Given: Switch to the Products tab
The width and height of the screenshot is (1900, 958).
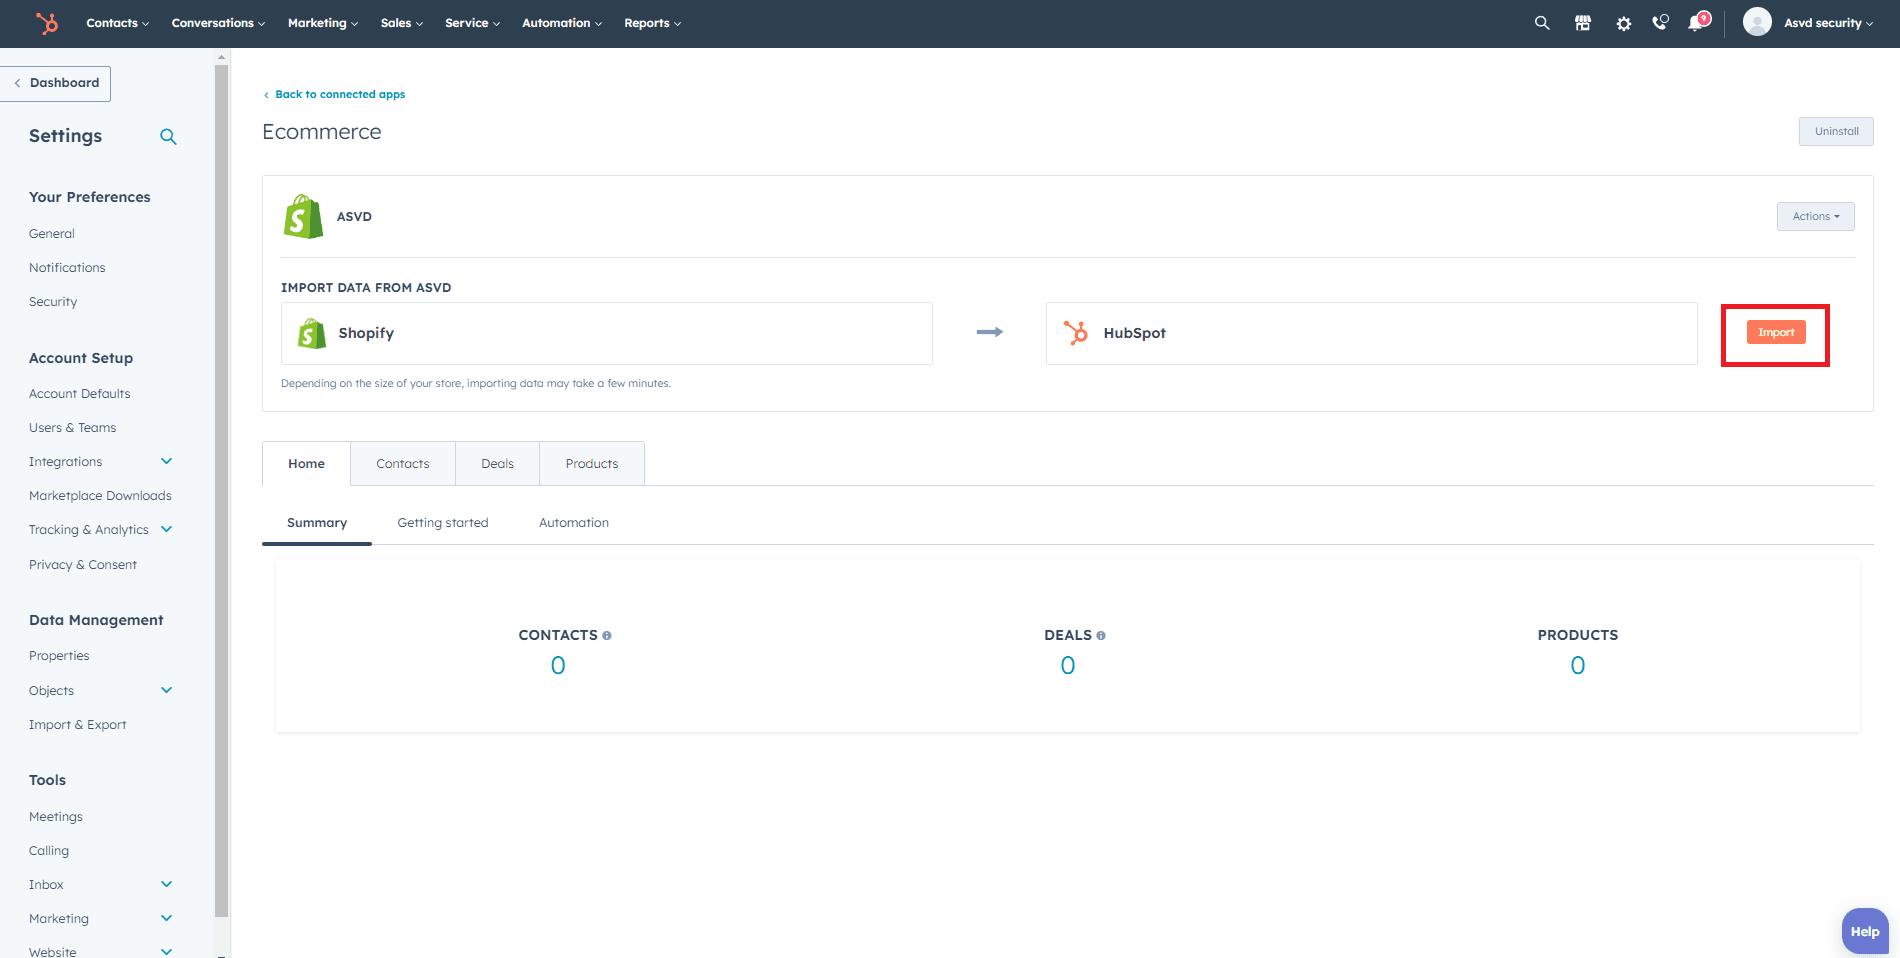Looking at the screenshot, I should 592,464.
